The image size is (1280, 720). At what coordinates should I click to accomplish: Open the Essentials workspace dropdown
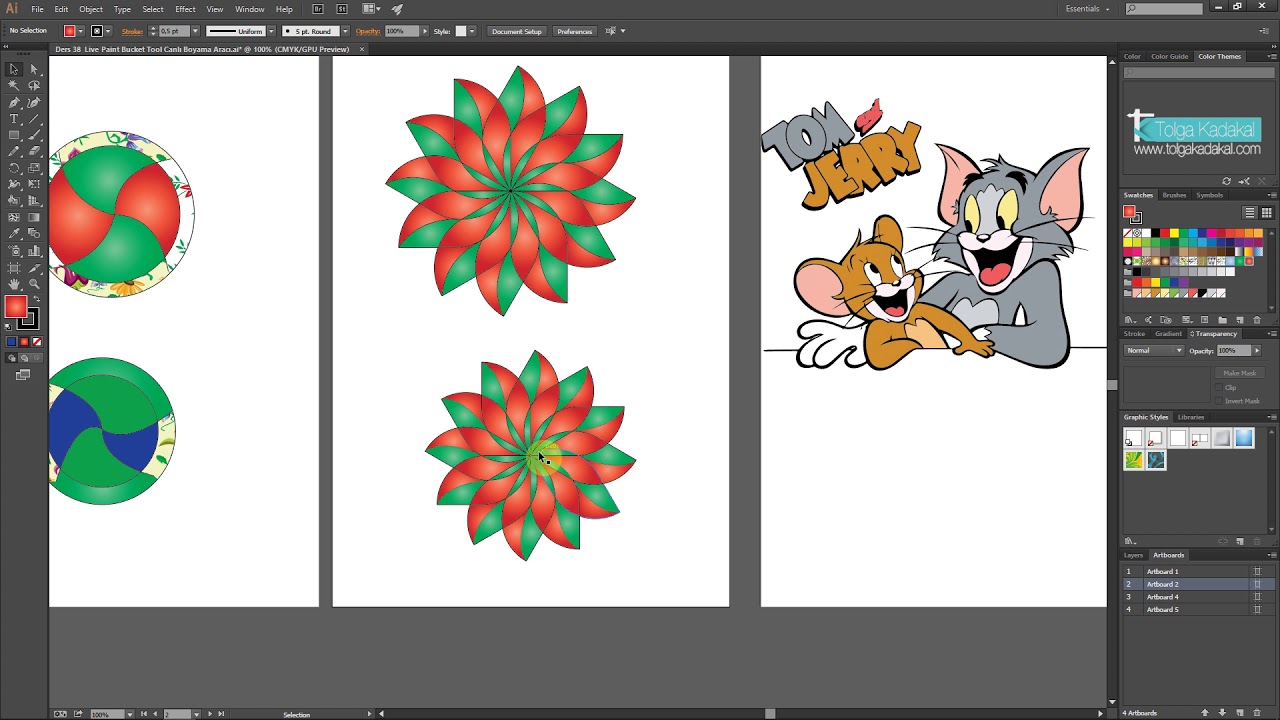pos(1087,9)
